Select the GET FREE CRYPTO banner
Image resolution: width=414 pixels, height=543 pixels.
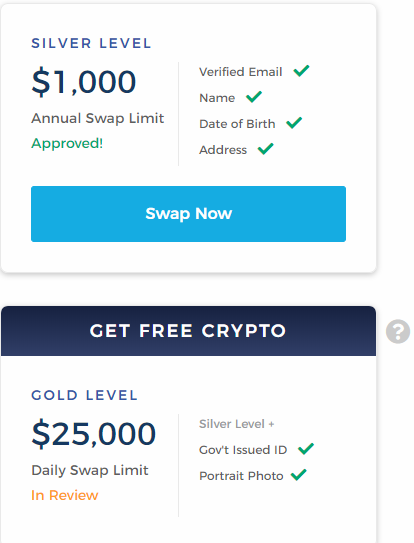(x=188, y=331)
